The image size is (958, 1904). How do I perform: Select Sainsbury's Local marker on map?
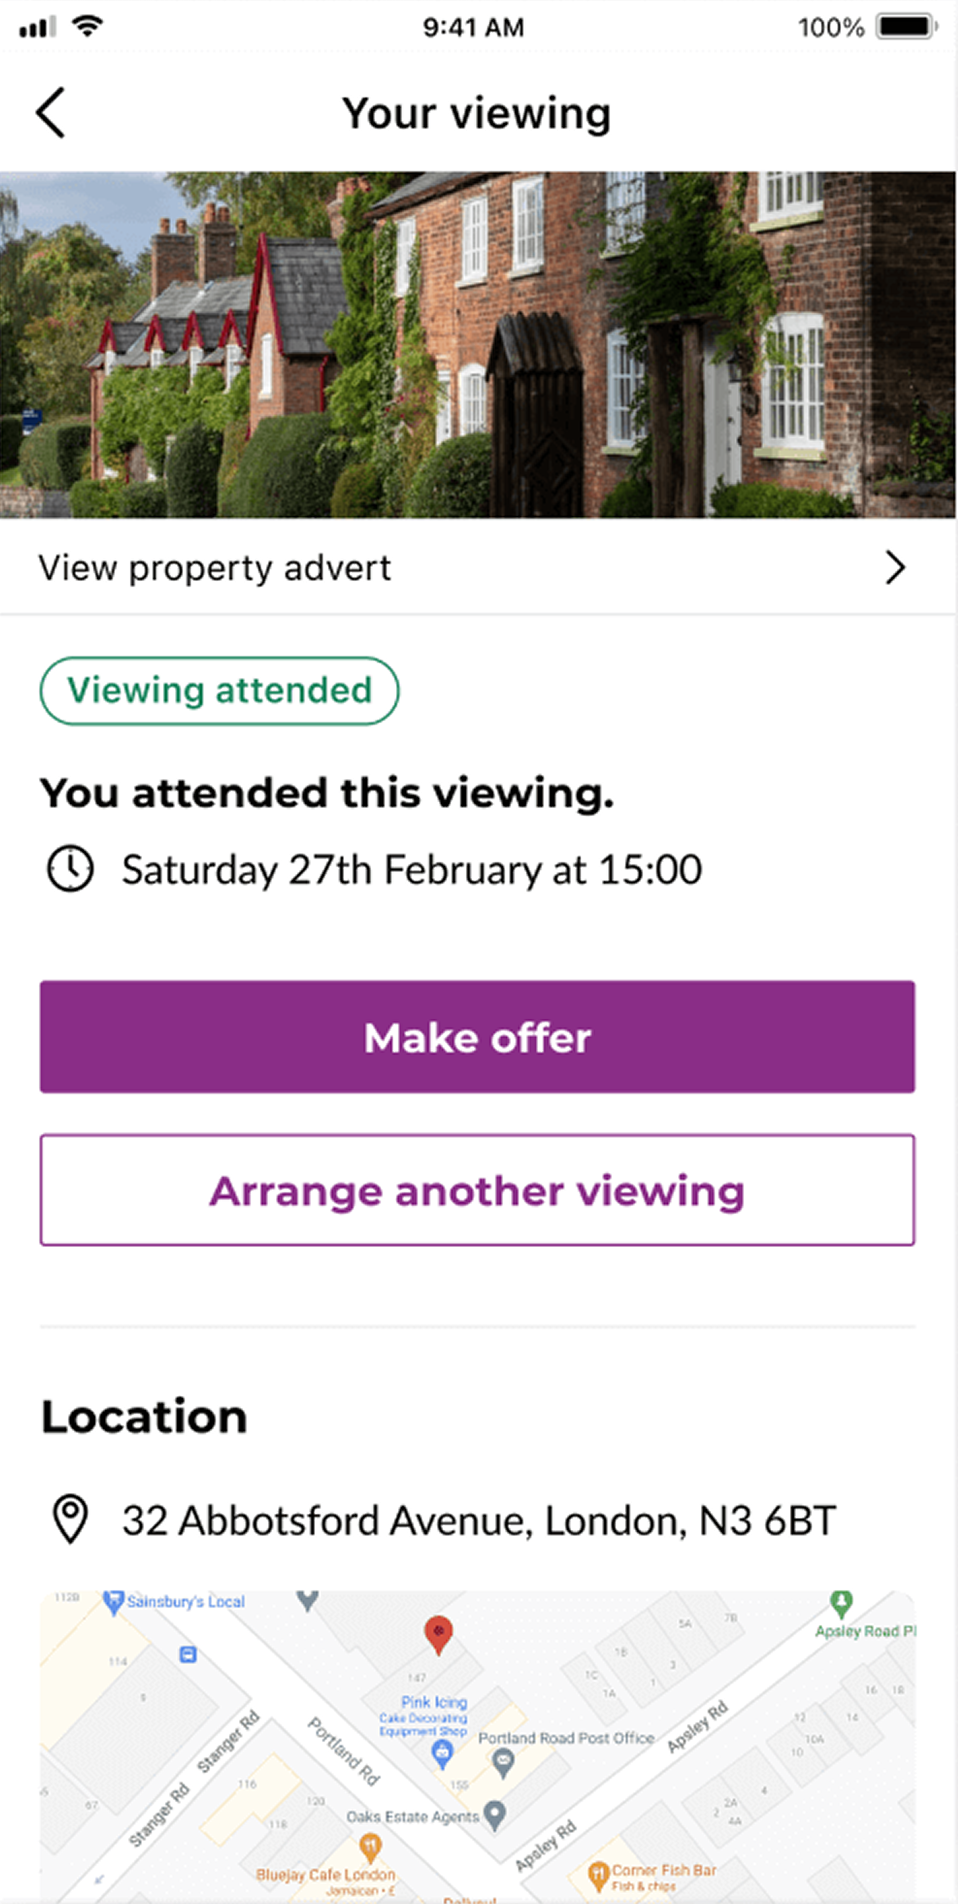[114, 1602]
